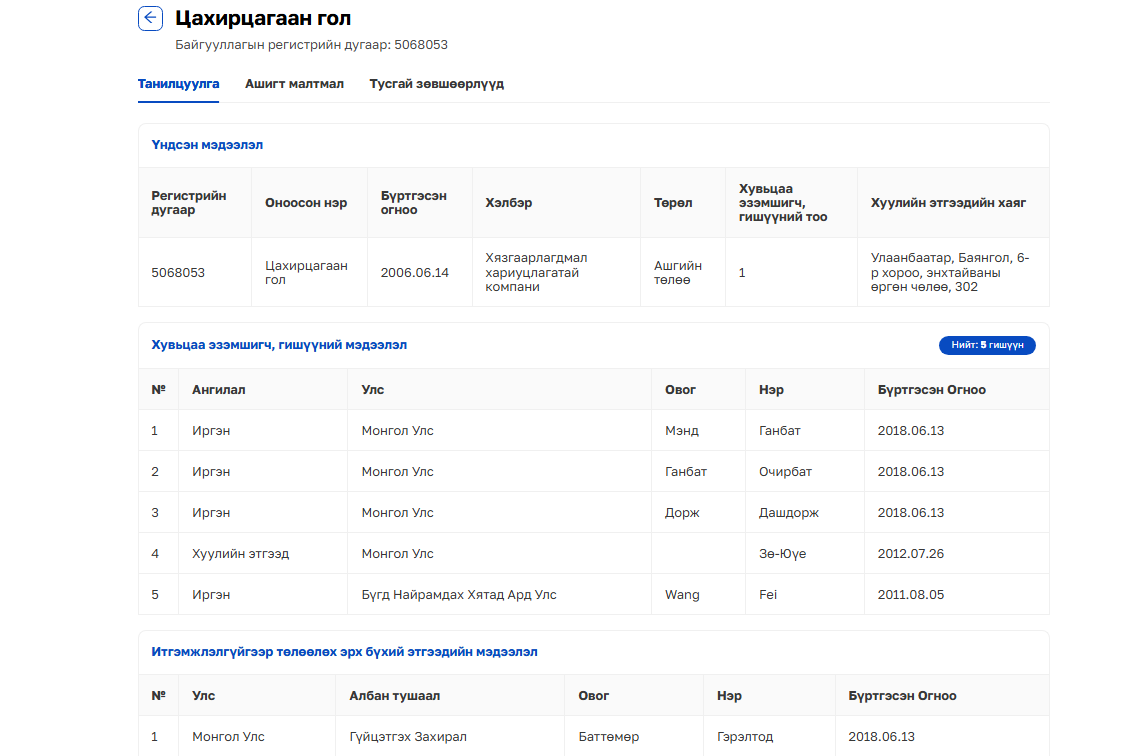Click registration number 5068053 in table
Viewport: 1132px width, 756px height.
[178, 272]
